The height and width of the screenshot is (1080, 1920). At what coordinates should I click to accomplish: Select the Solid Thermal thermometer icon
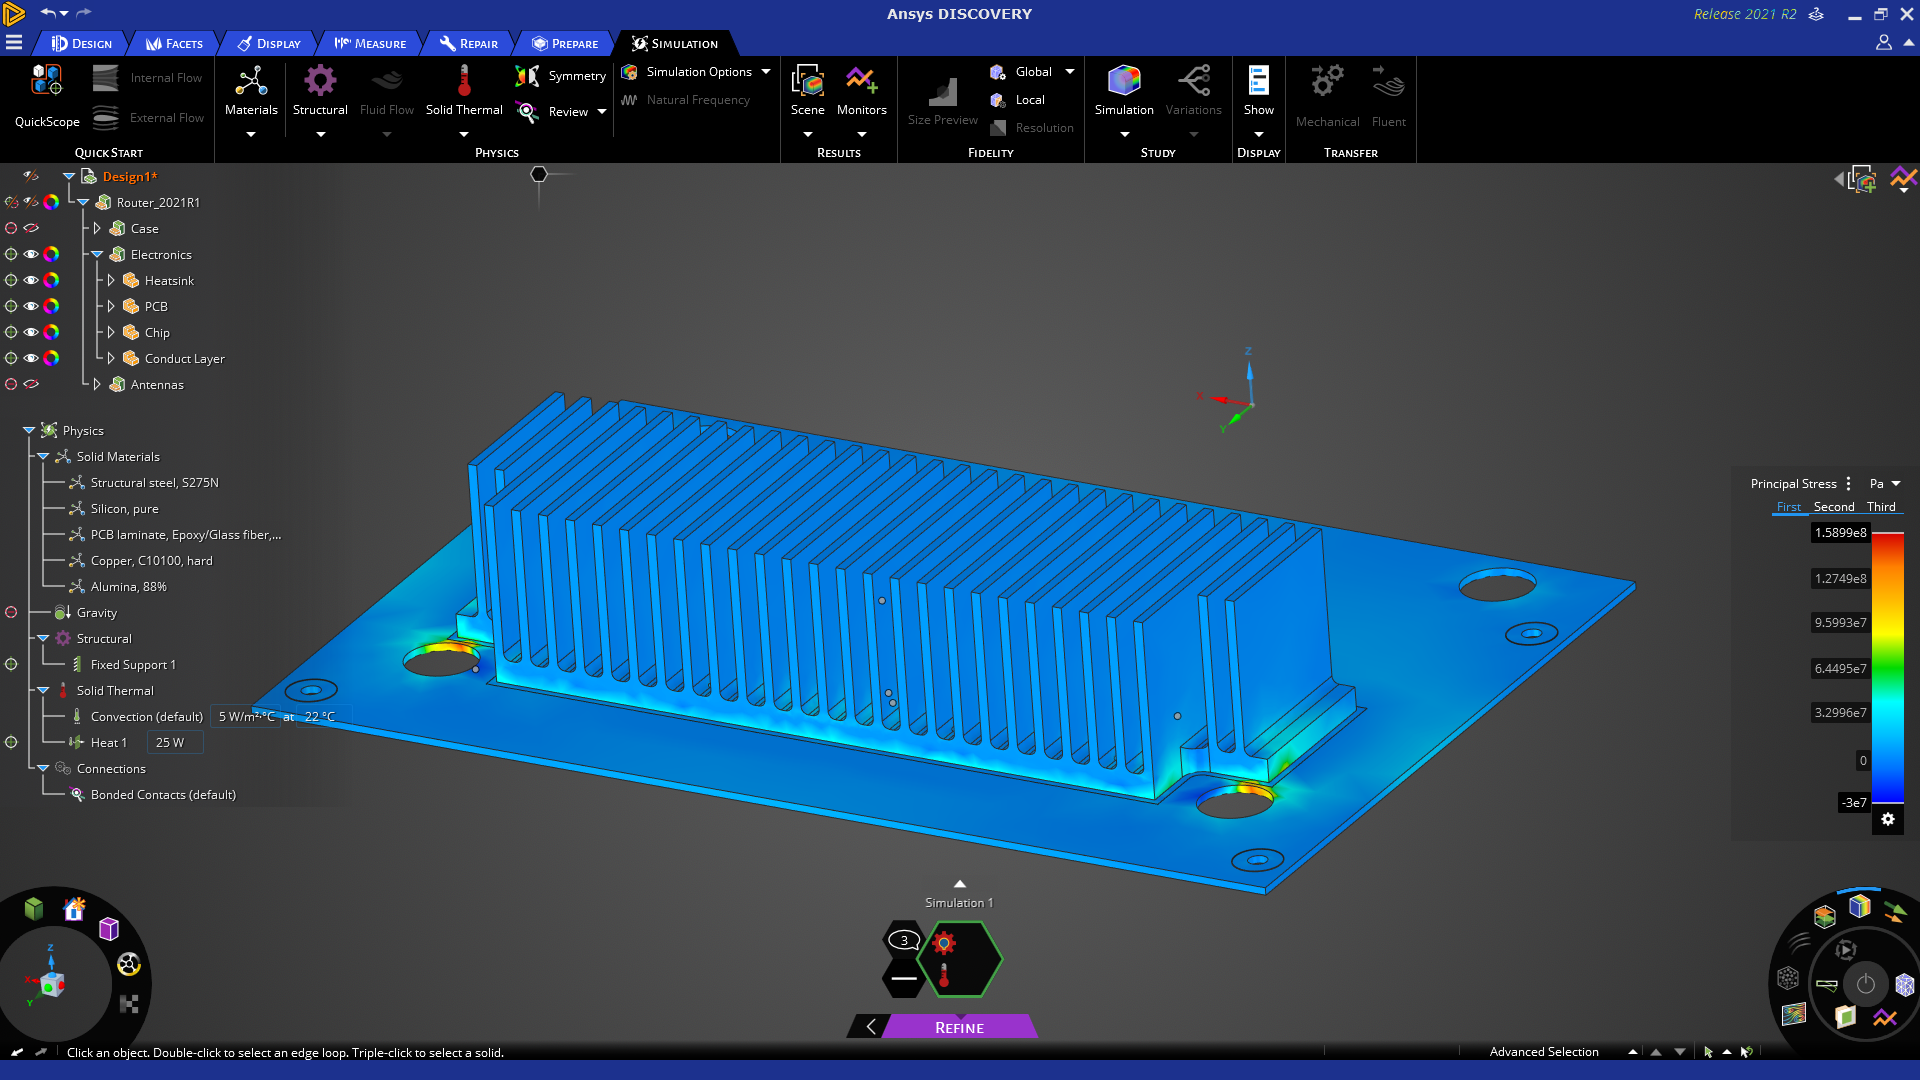coord(464,82)
